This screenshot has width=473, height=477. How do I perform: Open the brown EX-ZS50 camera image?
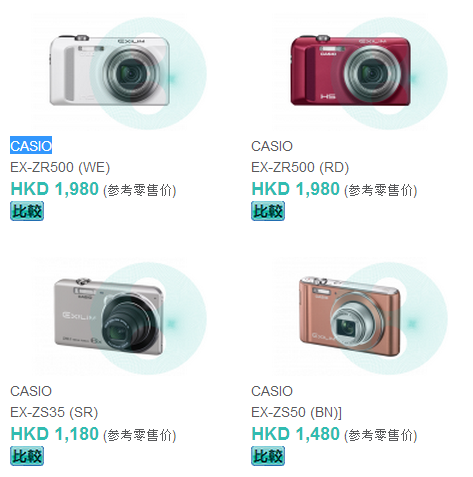361,317
